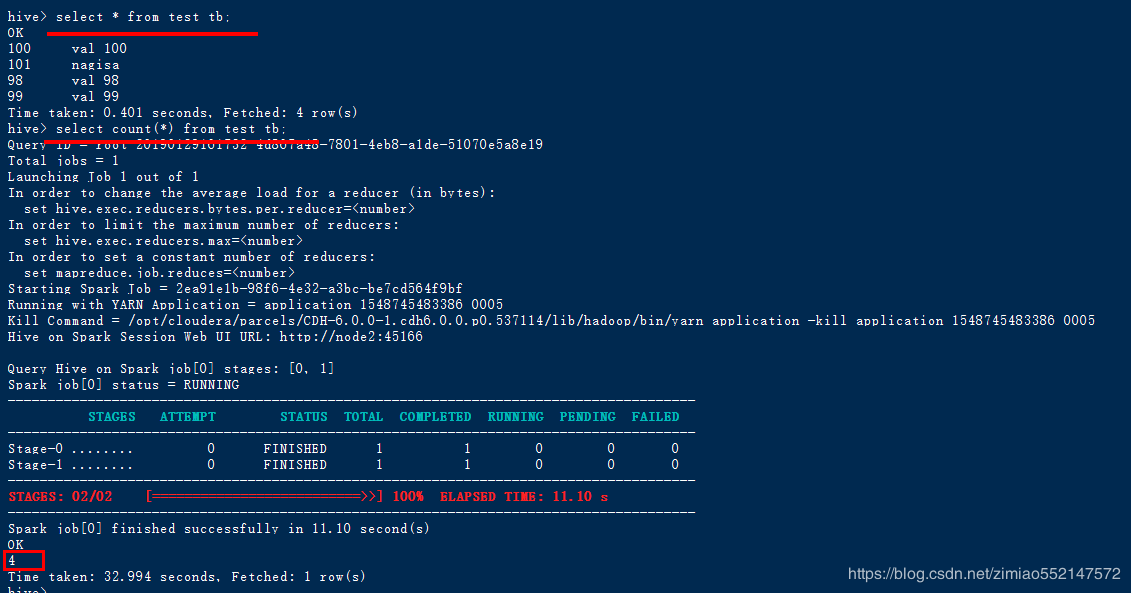Viewport: 1131px width, 593px height.
Task: Click the FAILED column header
Action: point(655,417)
